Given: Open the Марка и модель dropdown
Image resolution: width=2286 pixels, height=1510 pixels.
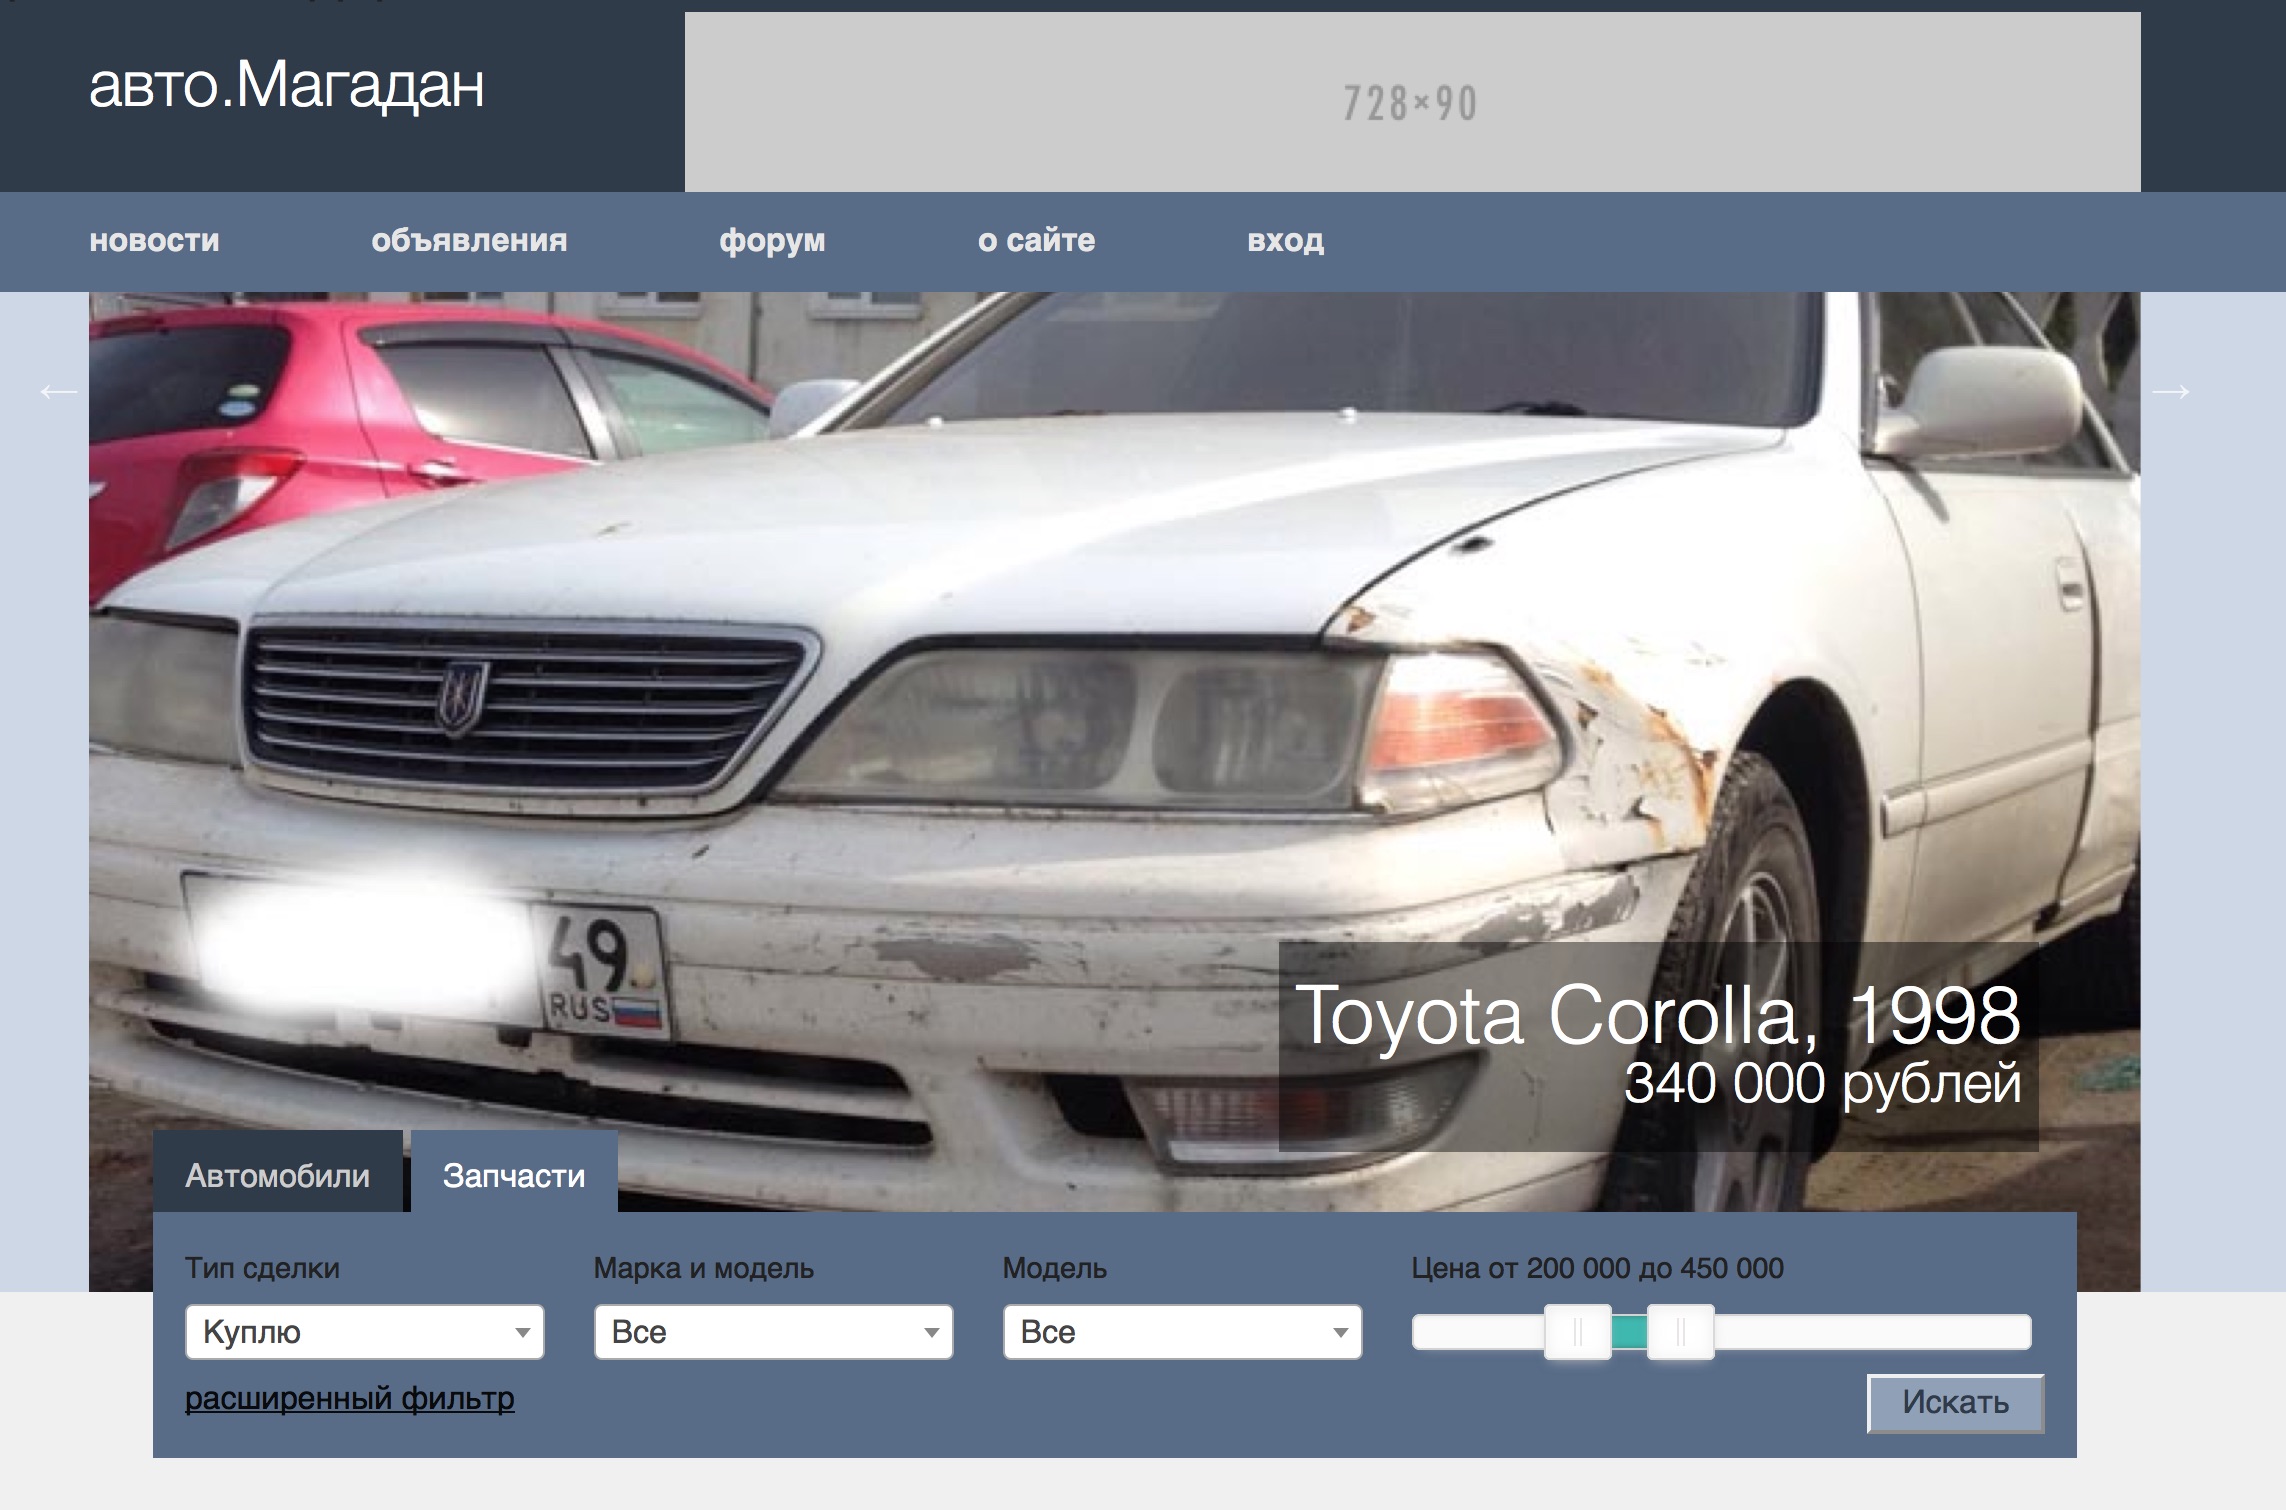Looking at the screenshot, I should pos(773,1332).
